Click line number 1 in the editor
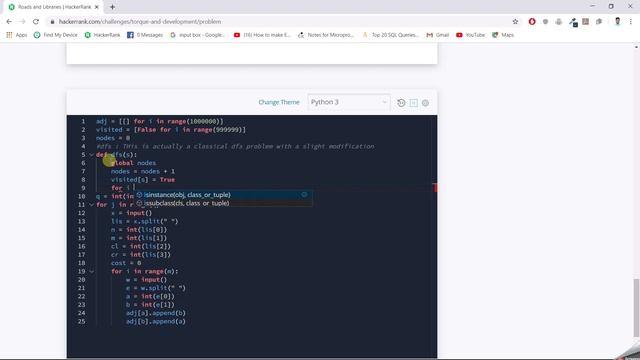The height and width of the screenshot is (360, 640). tap(83, 121)
